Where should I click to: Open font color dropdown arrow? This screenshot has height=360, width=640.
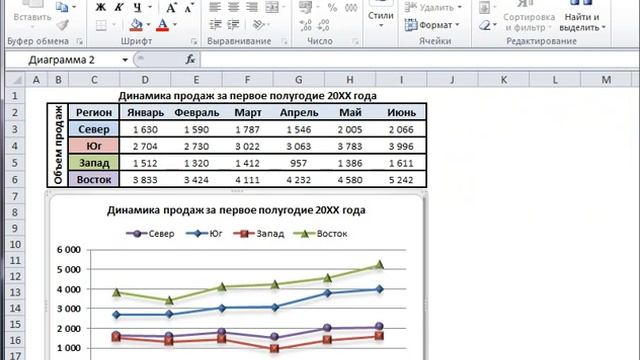[175, 25]
